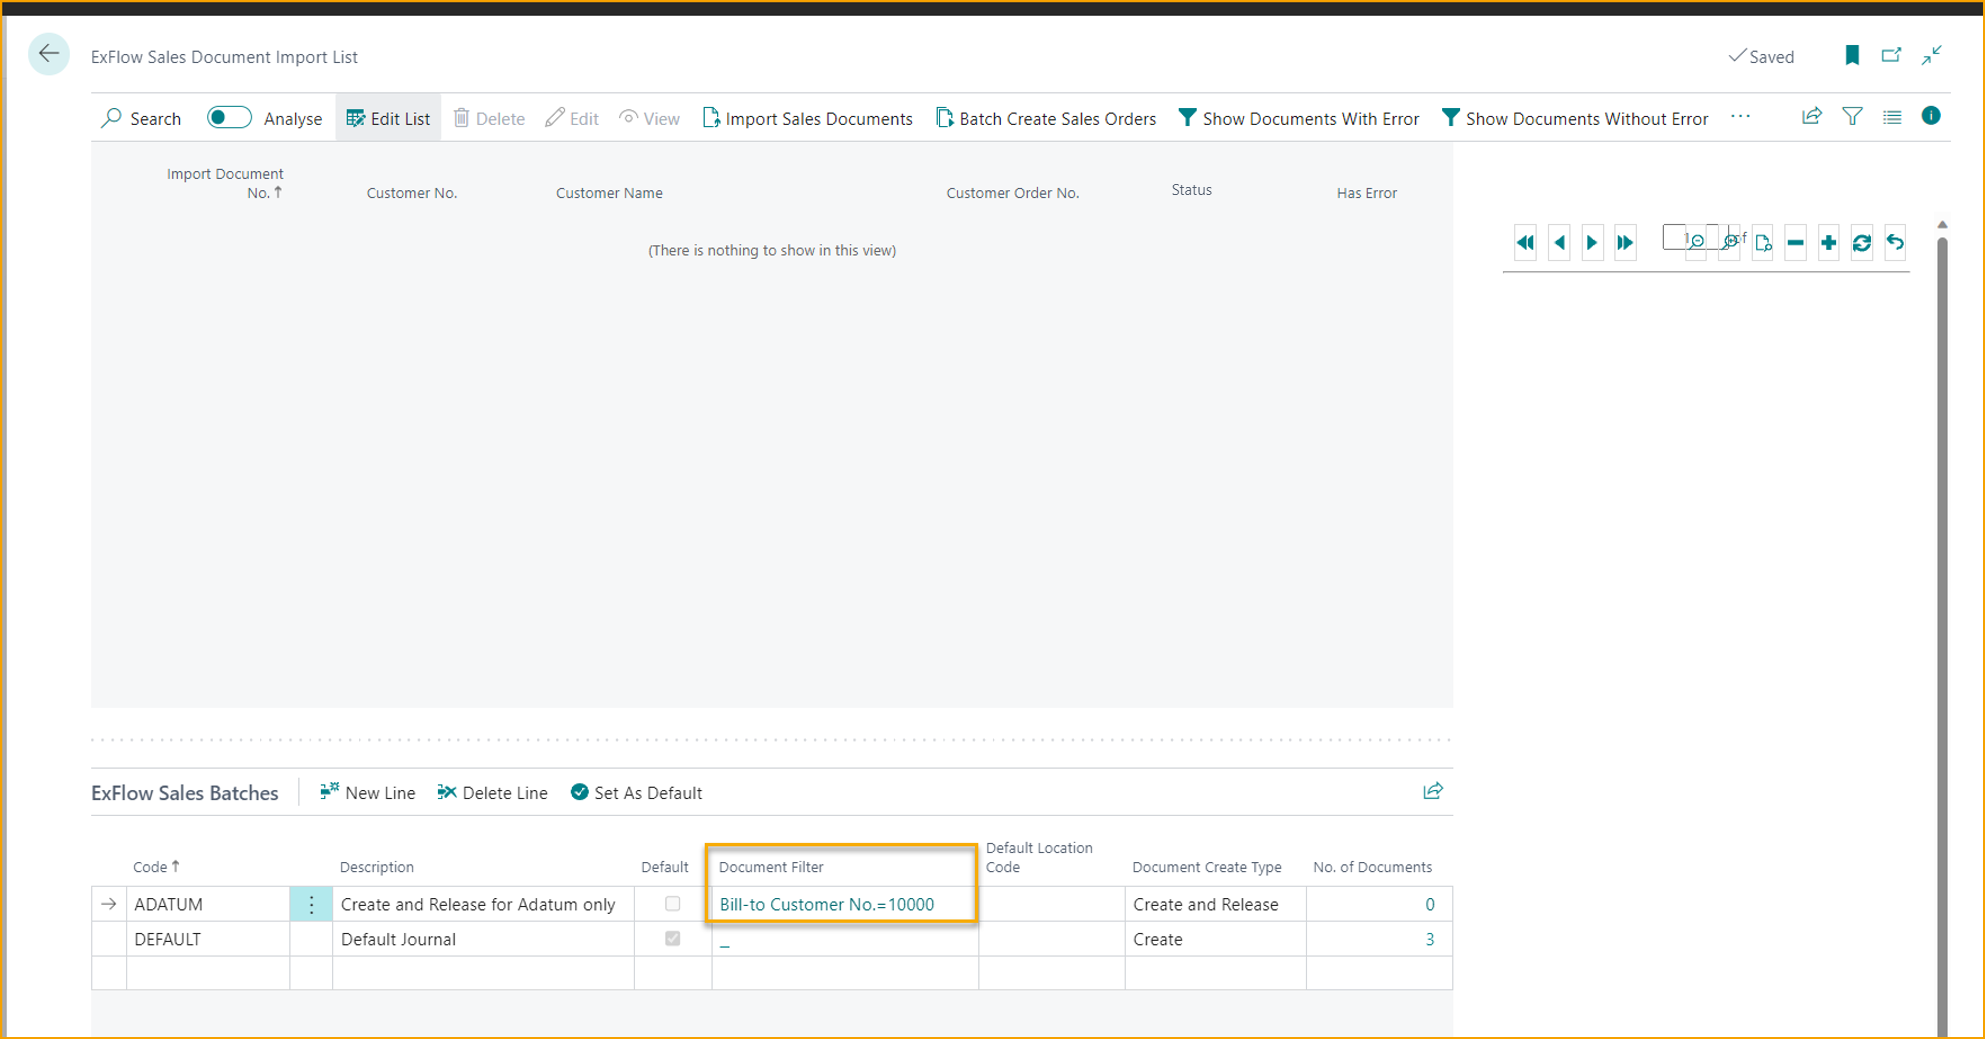The width and height of the screenshot is (1985, 1039).
Task: Open the Learn more info icon
Action: (1931, 116)
